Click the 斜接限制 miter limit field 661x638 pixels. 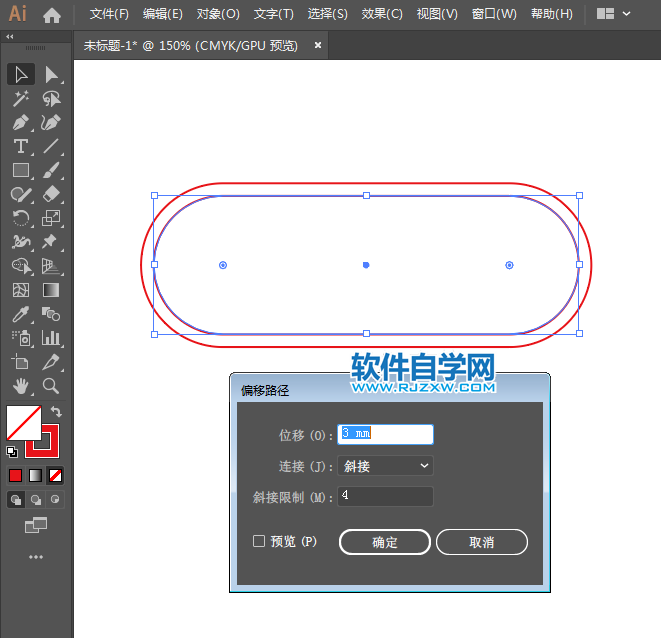click(x=385, y=496)
